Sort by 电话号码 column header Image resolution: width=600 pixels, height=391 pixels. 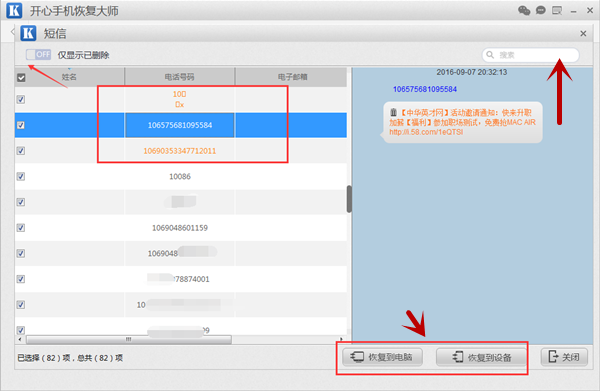179,77
